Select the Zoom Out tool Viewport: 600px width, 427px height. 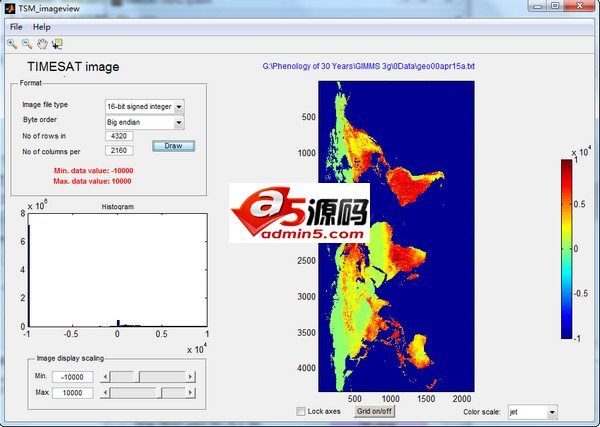coord(25,44)
